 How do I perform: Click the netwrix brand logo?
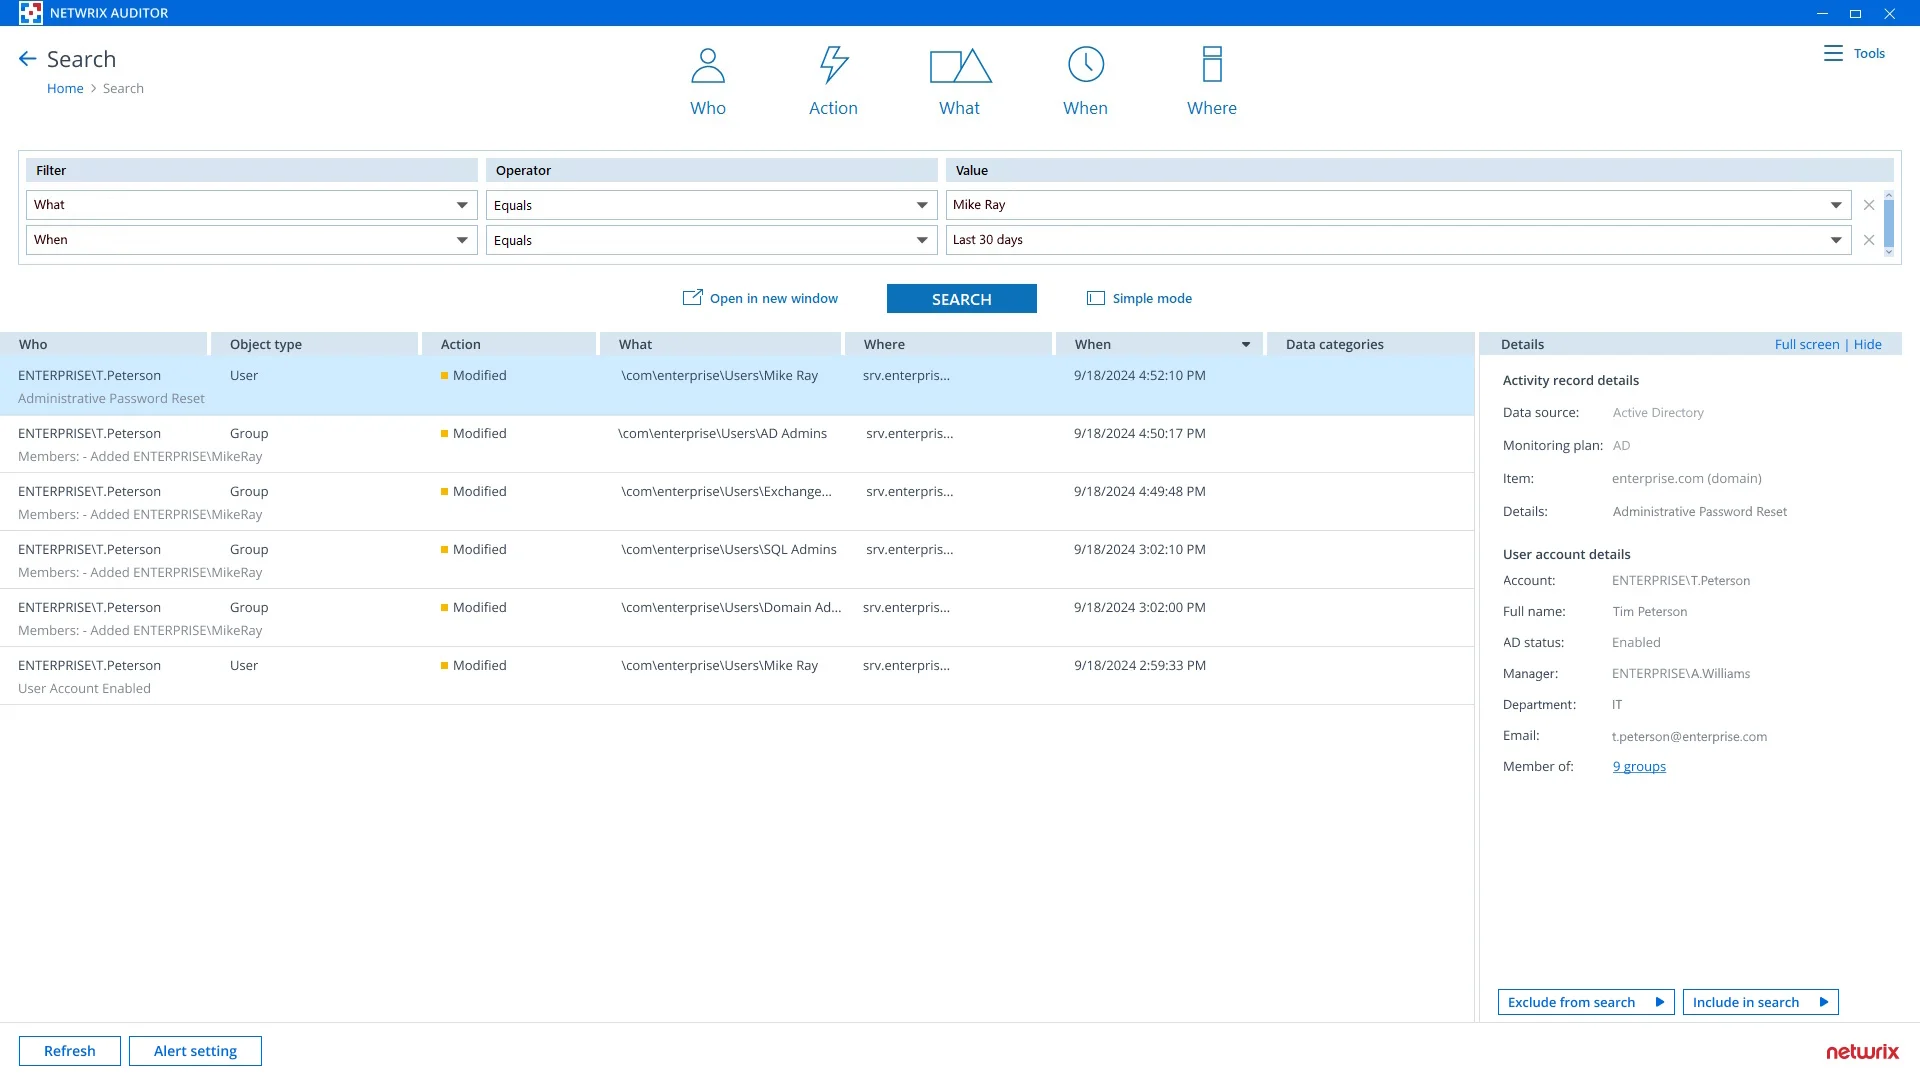point(1862,1051)
